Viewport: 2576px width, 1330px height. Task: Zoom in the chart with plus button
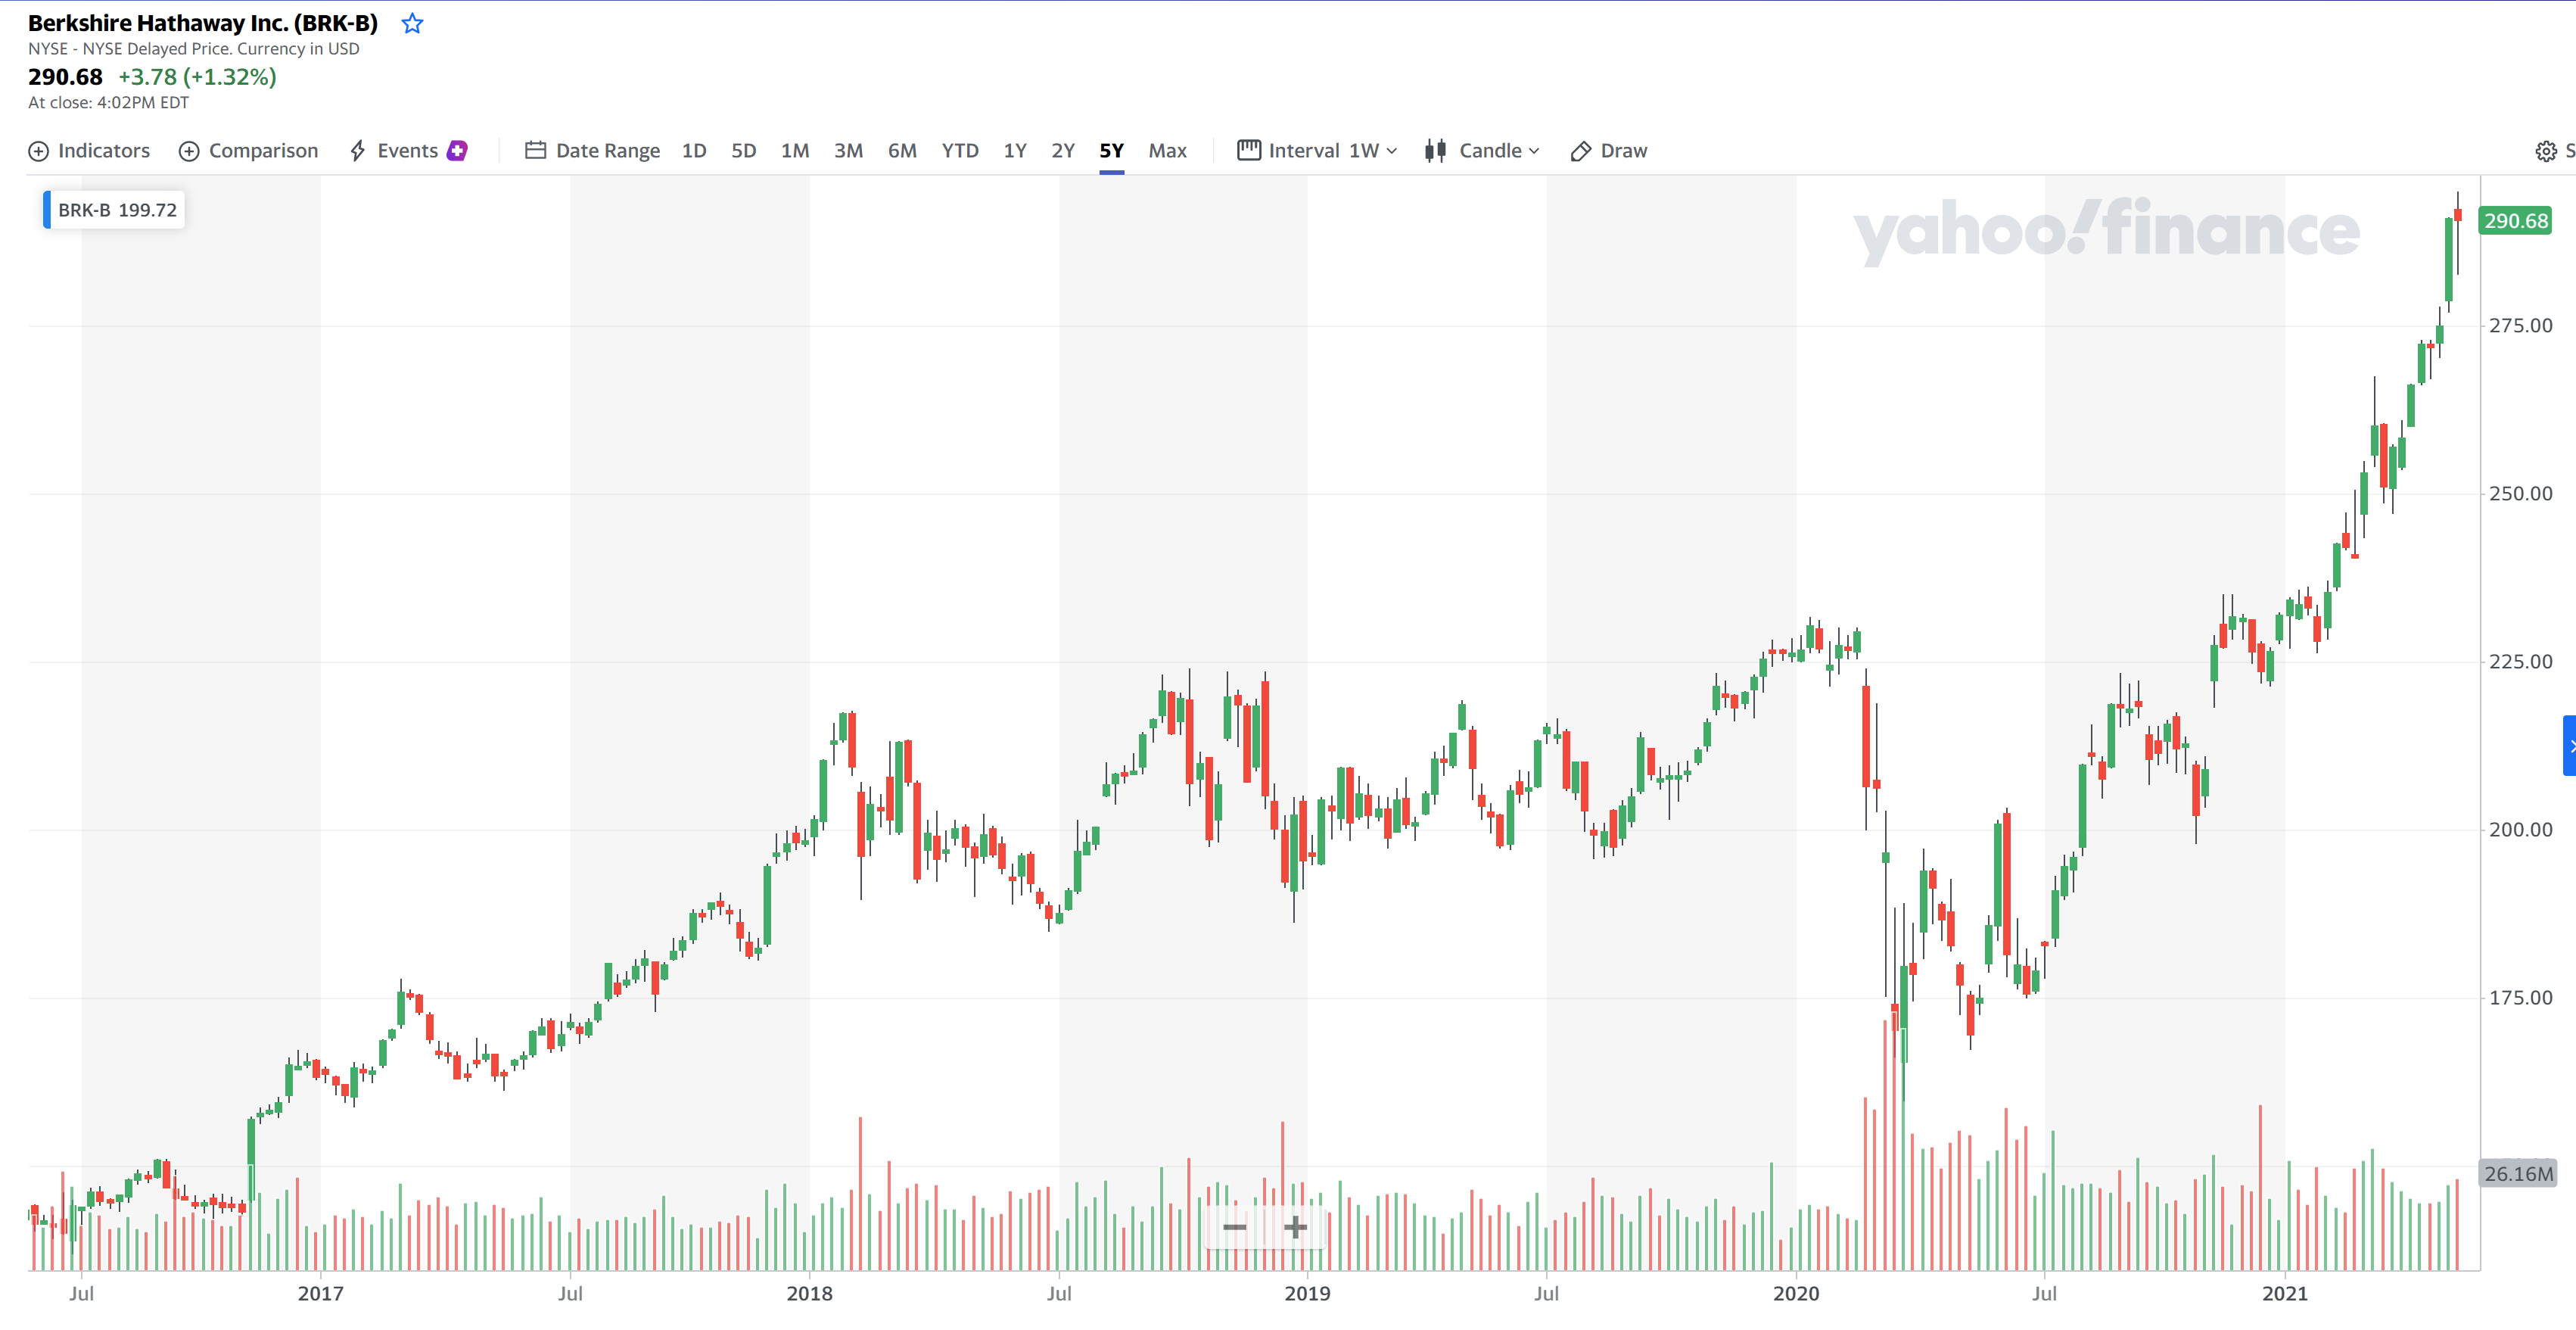(1295, 1227)
